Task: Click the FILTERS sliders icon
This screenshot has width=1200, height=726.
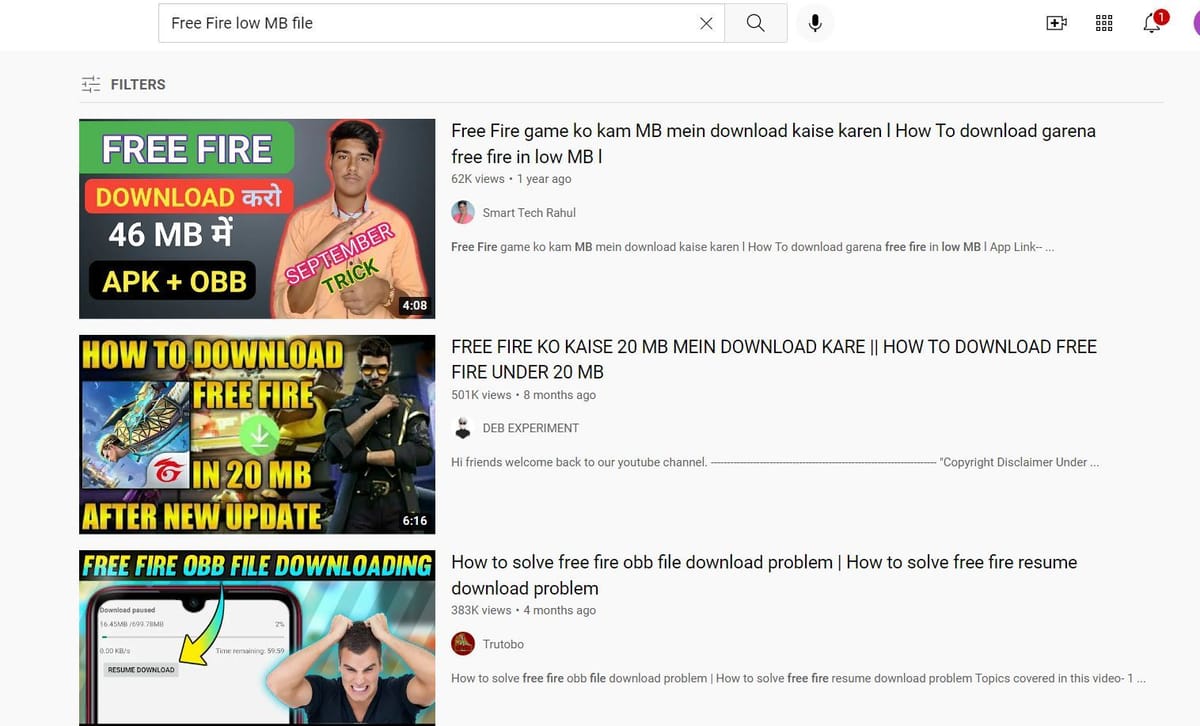Action: click(90, 84)
